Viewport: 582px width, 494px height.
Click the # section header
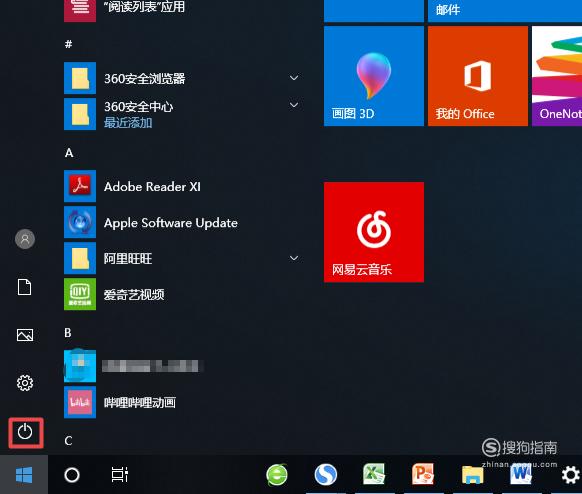(x=68, y=44)
